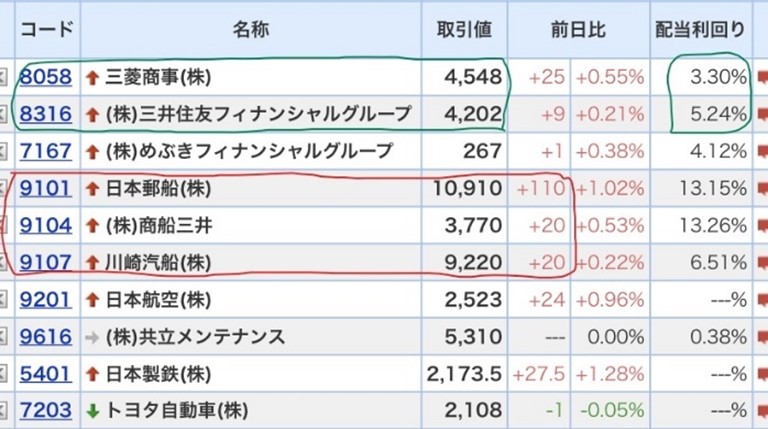Sort by the 前日比 column header
Image resolution: width=768 pixels, height=429 pixels.
tap(577, 29)
